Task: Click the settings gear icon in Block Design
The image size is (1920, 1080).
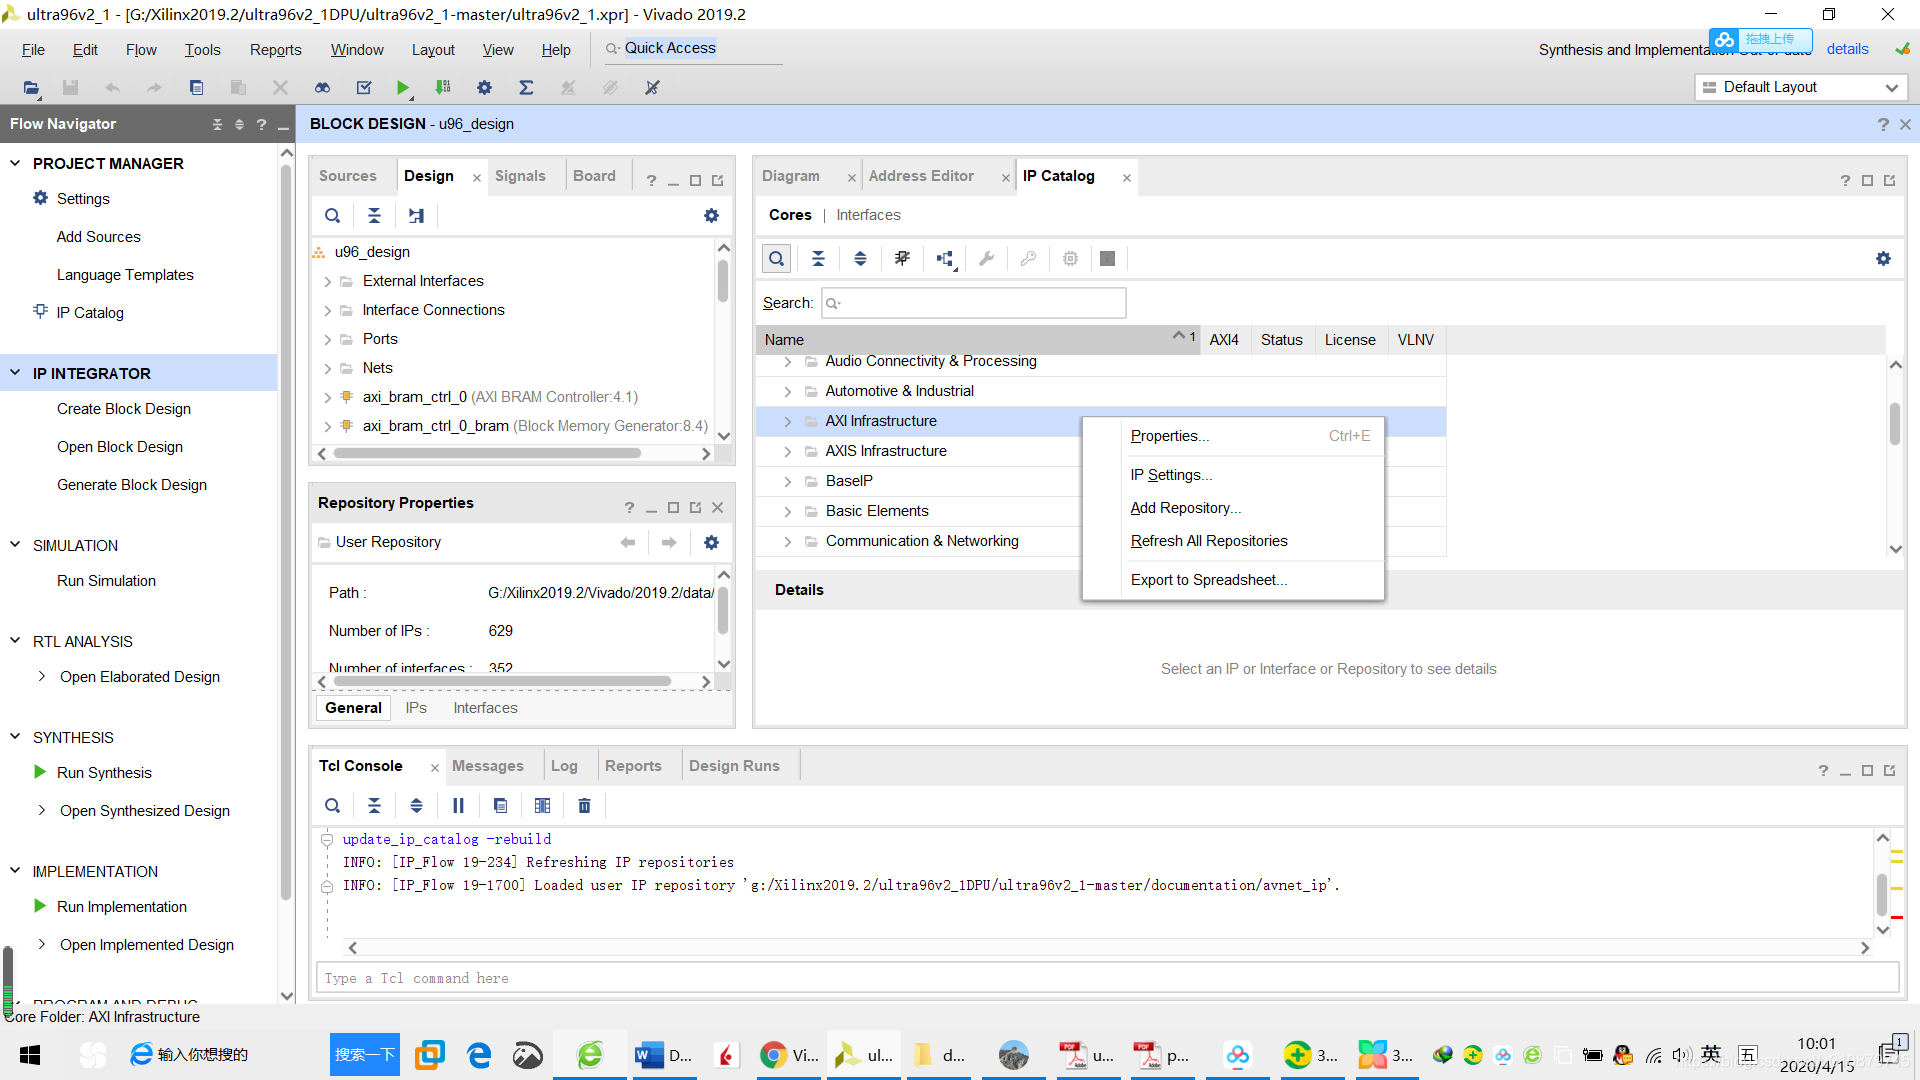Action: [711, 214]
